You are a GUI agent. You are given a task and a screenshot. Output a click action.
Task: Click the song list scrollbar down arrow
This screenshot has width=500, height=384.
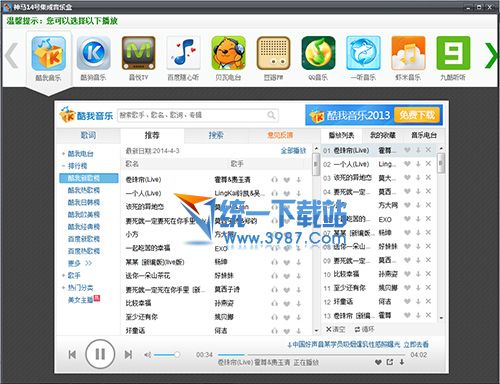tap(316, 331)
